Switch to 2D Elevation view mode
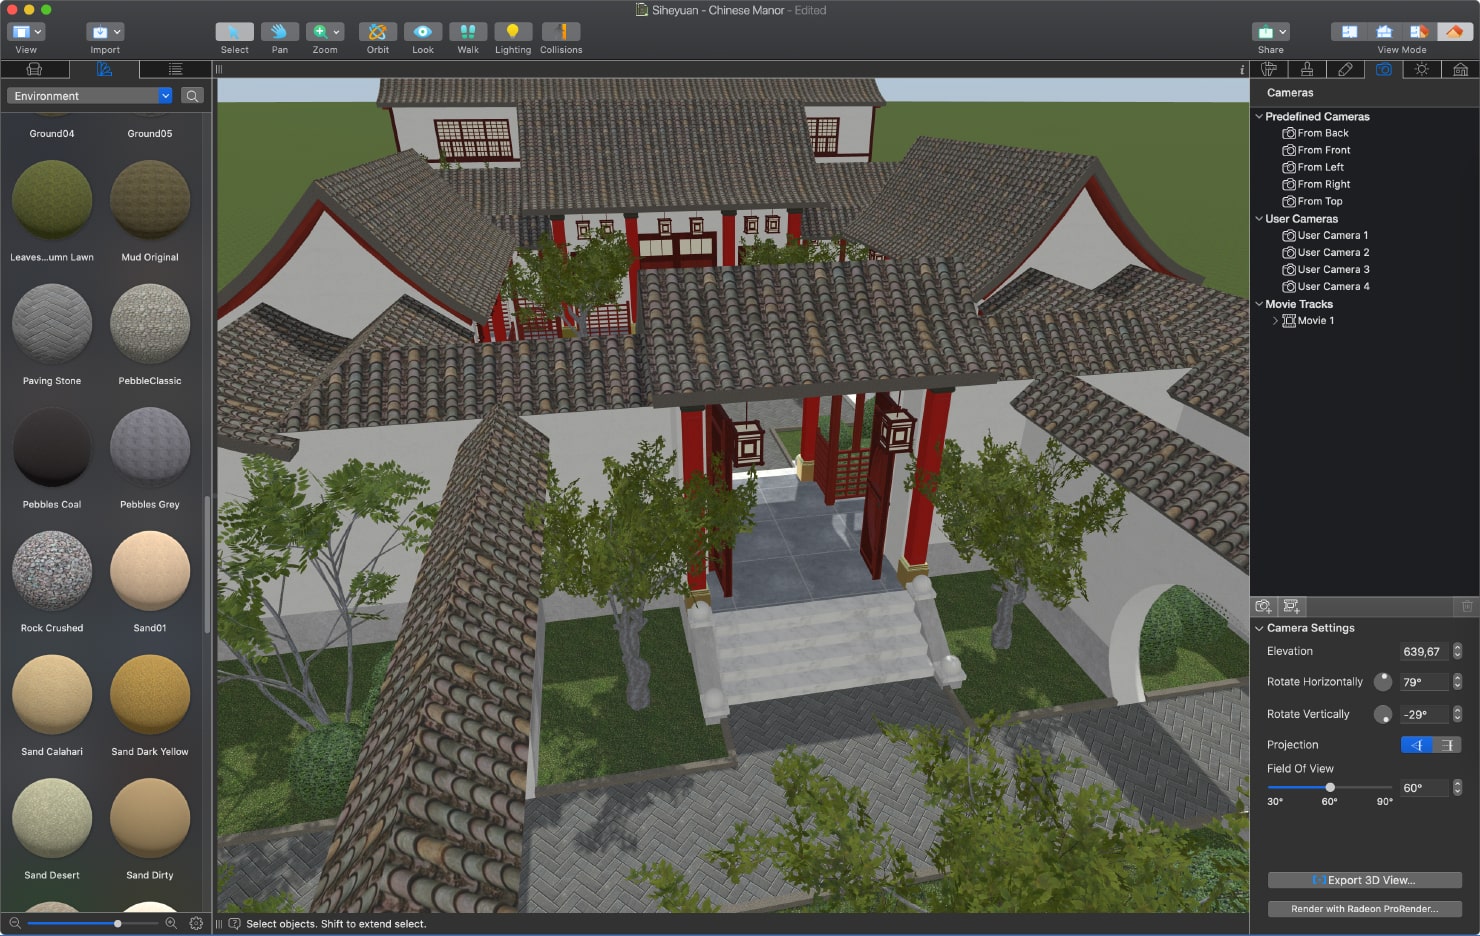1480x936 pixels. 1384,32
